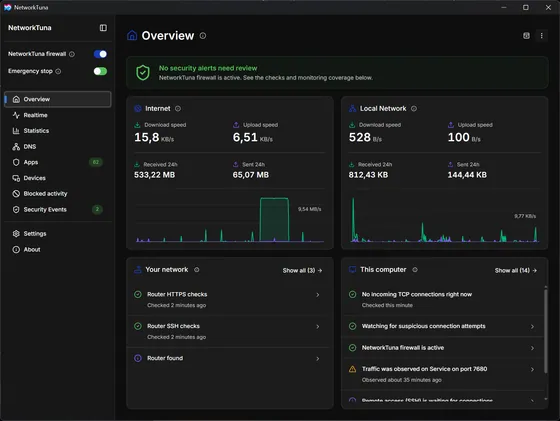
Task: Click the This computer monitor icon
Action: (x=352, y=270)
